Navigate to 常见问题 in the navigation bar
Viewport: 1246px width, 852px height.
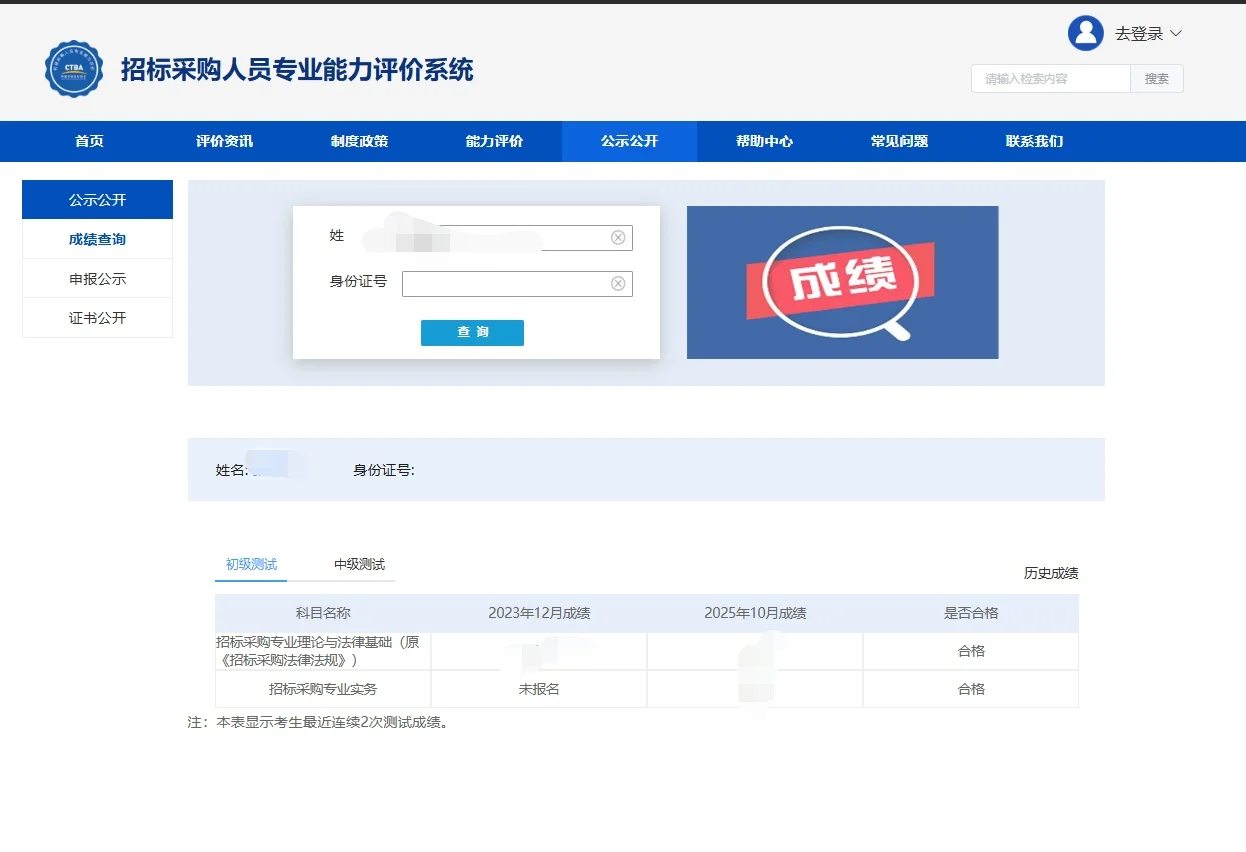(x=899, y=141)
